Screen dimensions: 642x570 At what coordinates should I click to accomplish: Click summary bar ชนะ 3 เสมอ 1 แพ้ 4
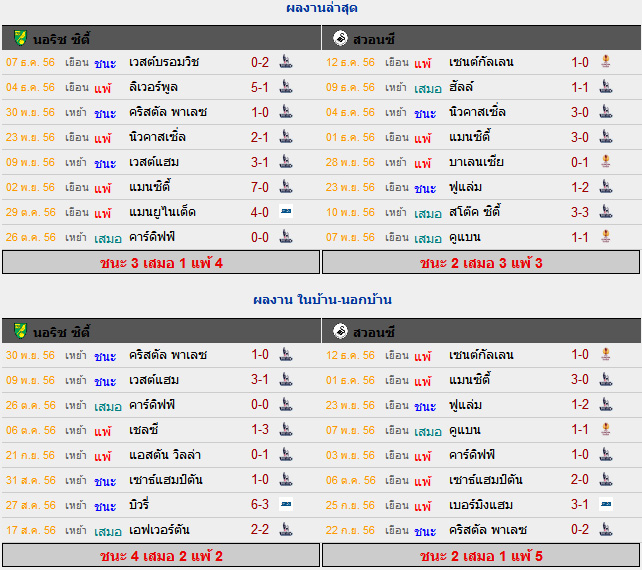161,262
